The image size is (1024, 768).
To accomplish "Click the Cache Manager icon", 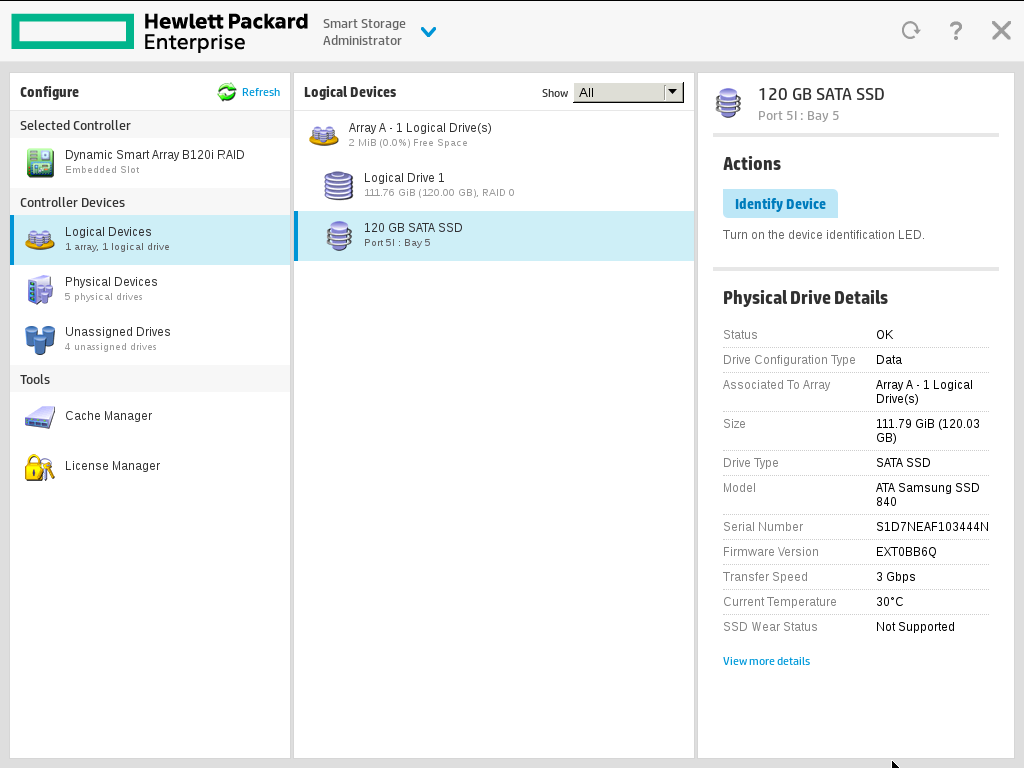I will click(x=40, y=417).
